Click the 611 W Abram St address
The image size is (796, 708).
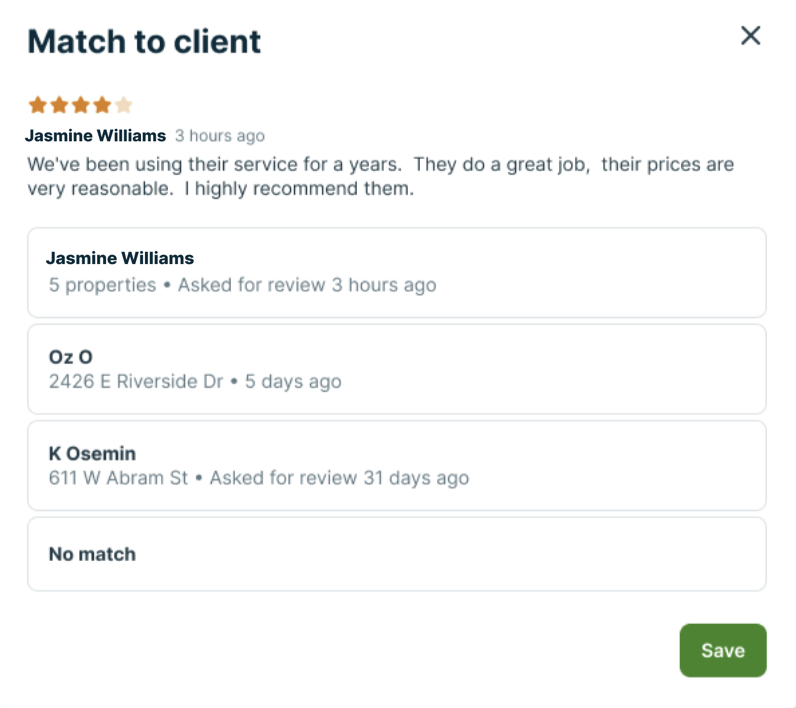click(x=119, y=478)
